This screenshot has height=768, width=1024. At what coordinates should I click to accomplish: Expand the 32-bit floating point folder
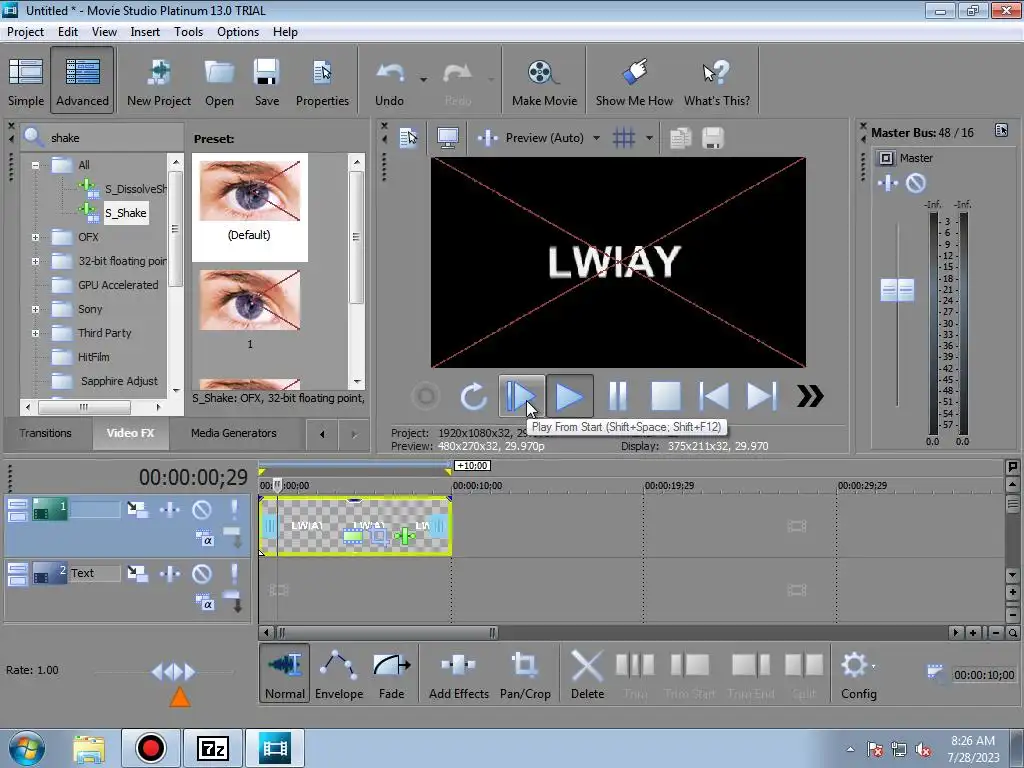[x=36, y=261]
